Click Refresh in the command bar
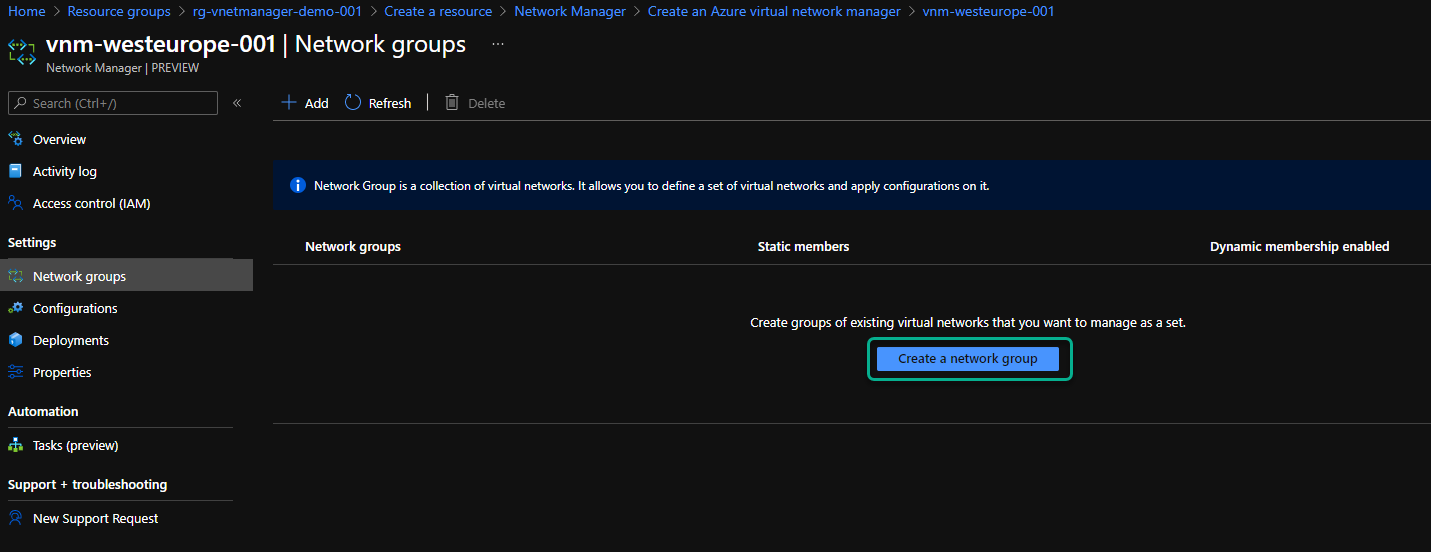The height and width of the screenshot is (552, 1431). click(x=378, y=103)
